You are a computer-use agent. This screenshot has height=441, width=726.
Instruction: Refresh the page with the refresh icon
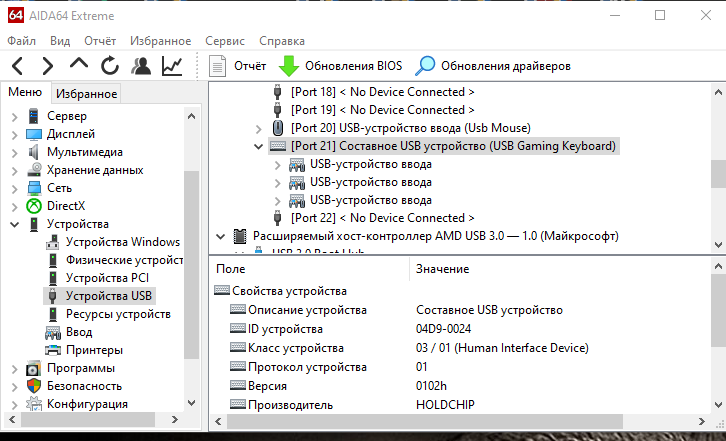point(110,66)
